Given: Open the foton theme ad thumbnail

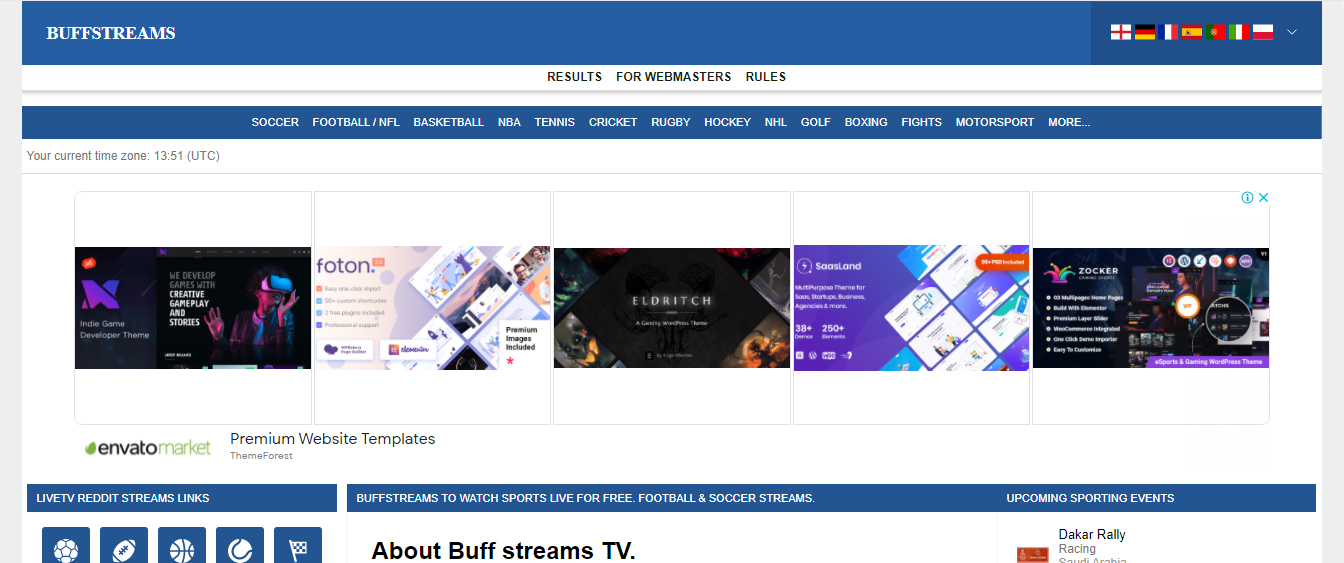Looking at the screenshot, I should (x=432, y=308).
